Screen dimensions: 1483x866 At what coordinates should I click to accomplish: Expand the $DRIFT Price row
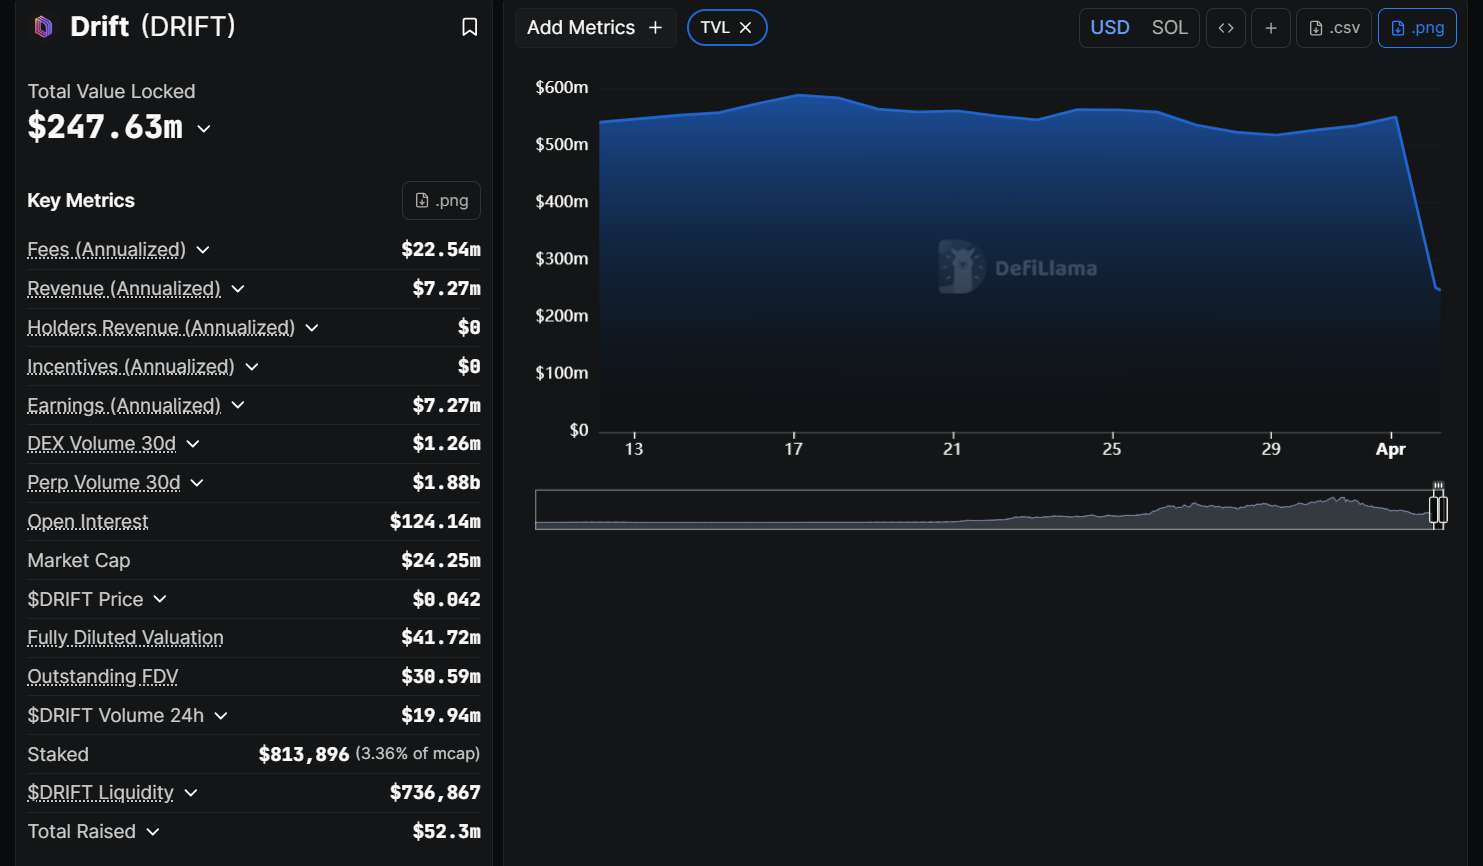(160, 600)
